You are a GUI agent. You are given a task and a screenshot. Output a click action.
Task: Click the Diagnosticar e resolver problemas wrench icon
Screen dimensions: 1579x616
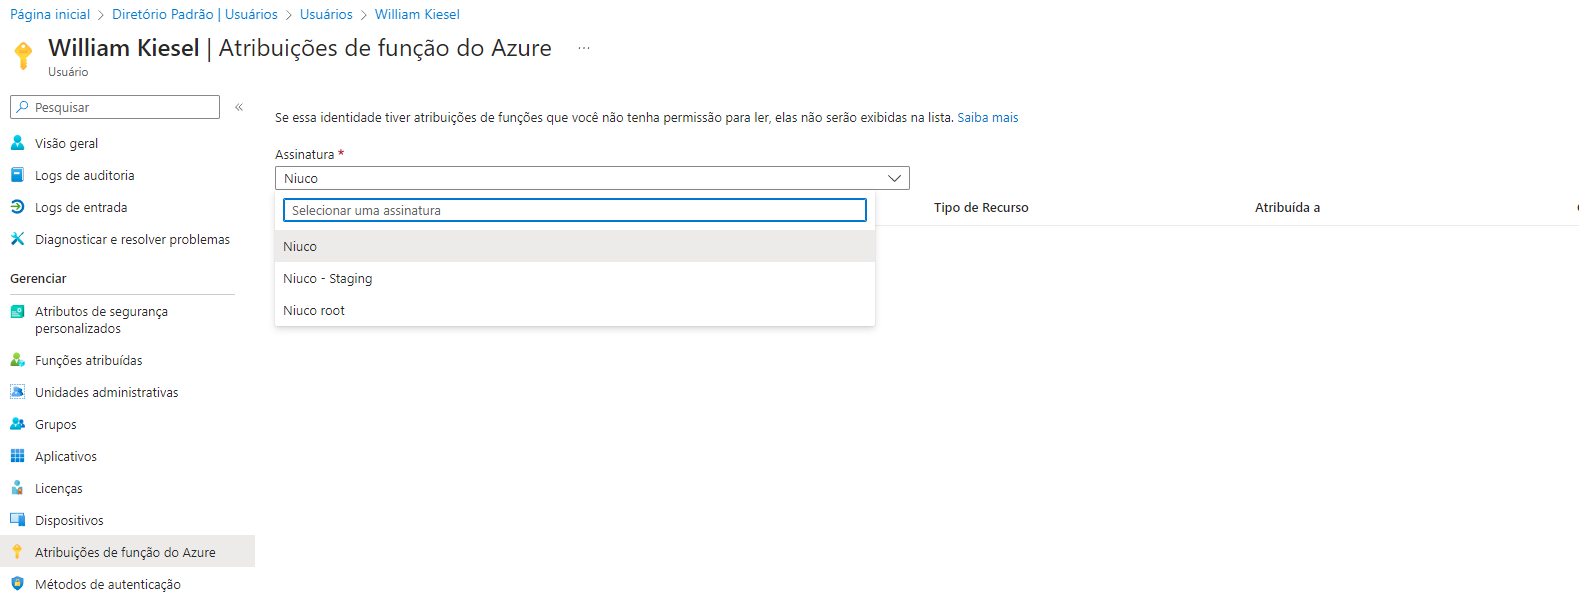point(17,239)
